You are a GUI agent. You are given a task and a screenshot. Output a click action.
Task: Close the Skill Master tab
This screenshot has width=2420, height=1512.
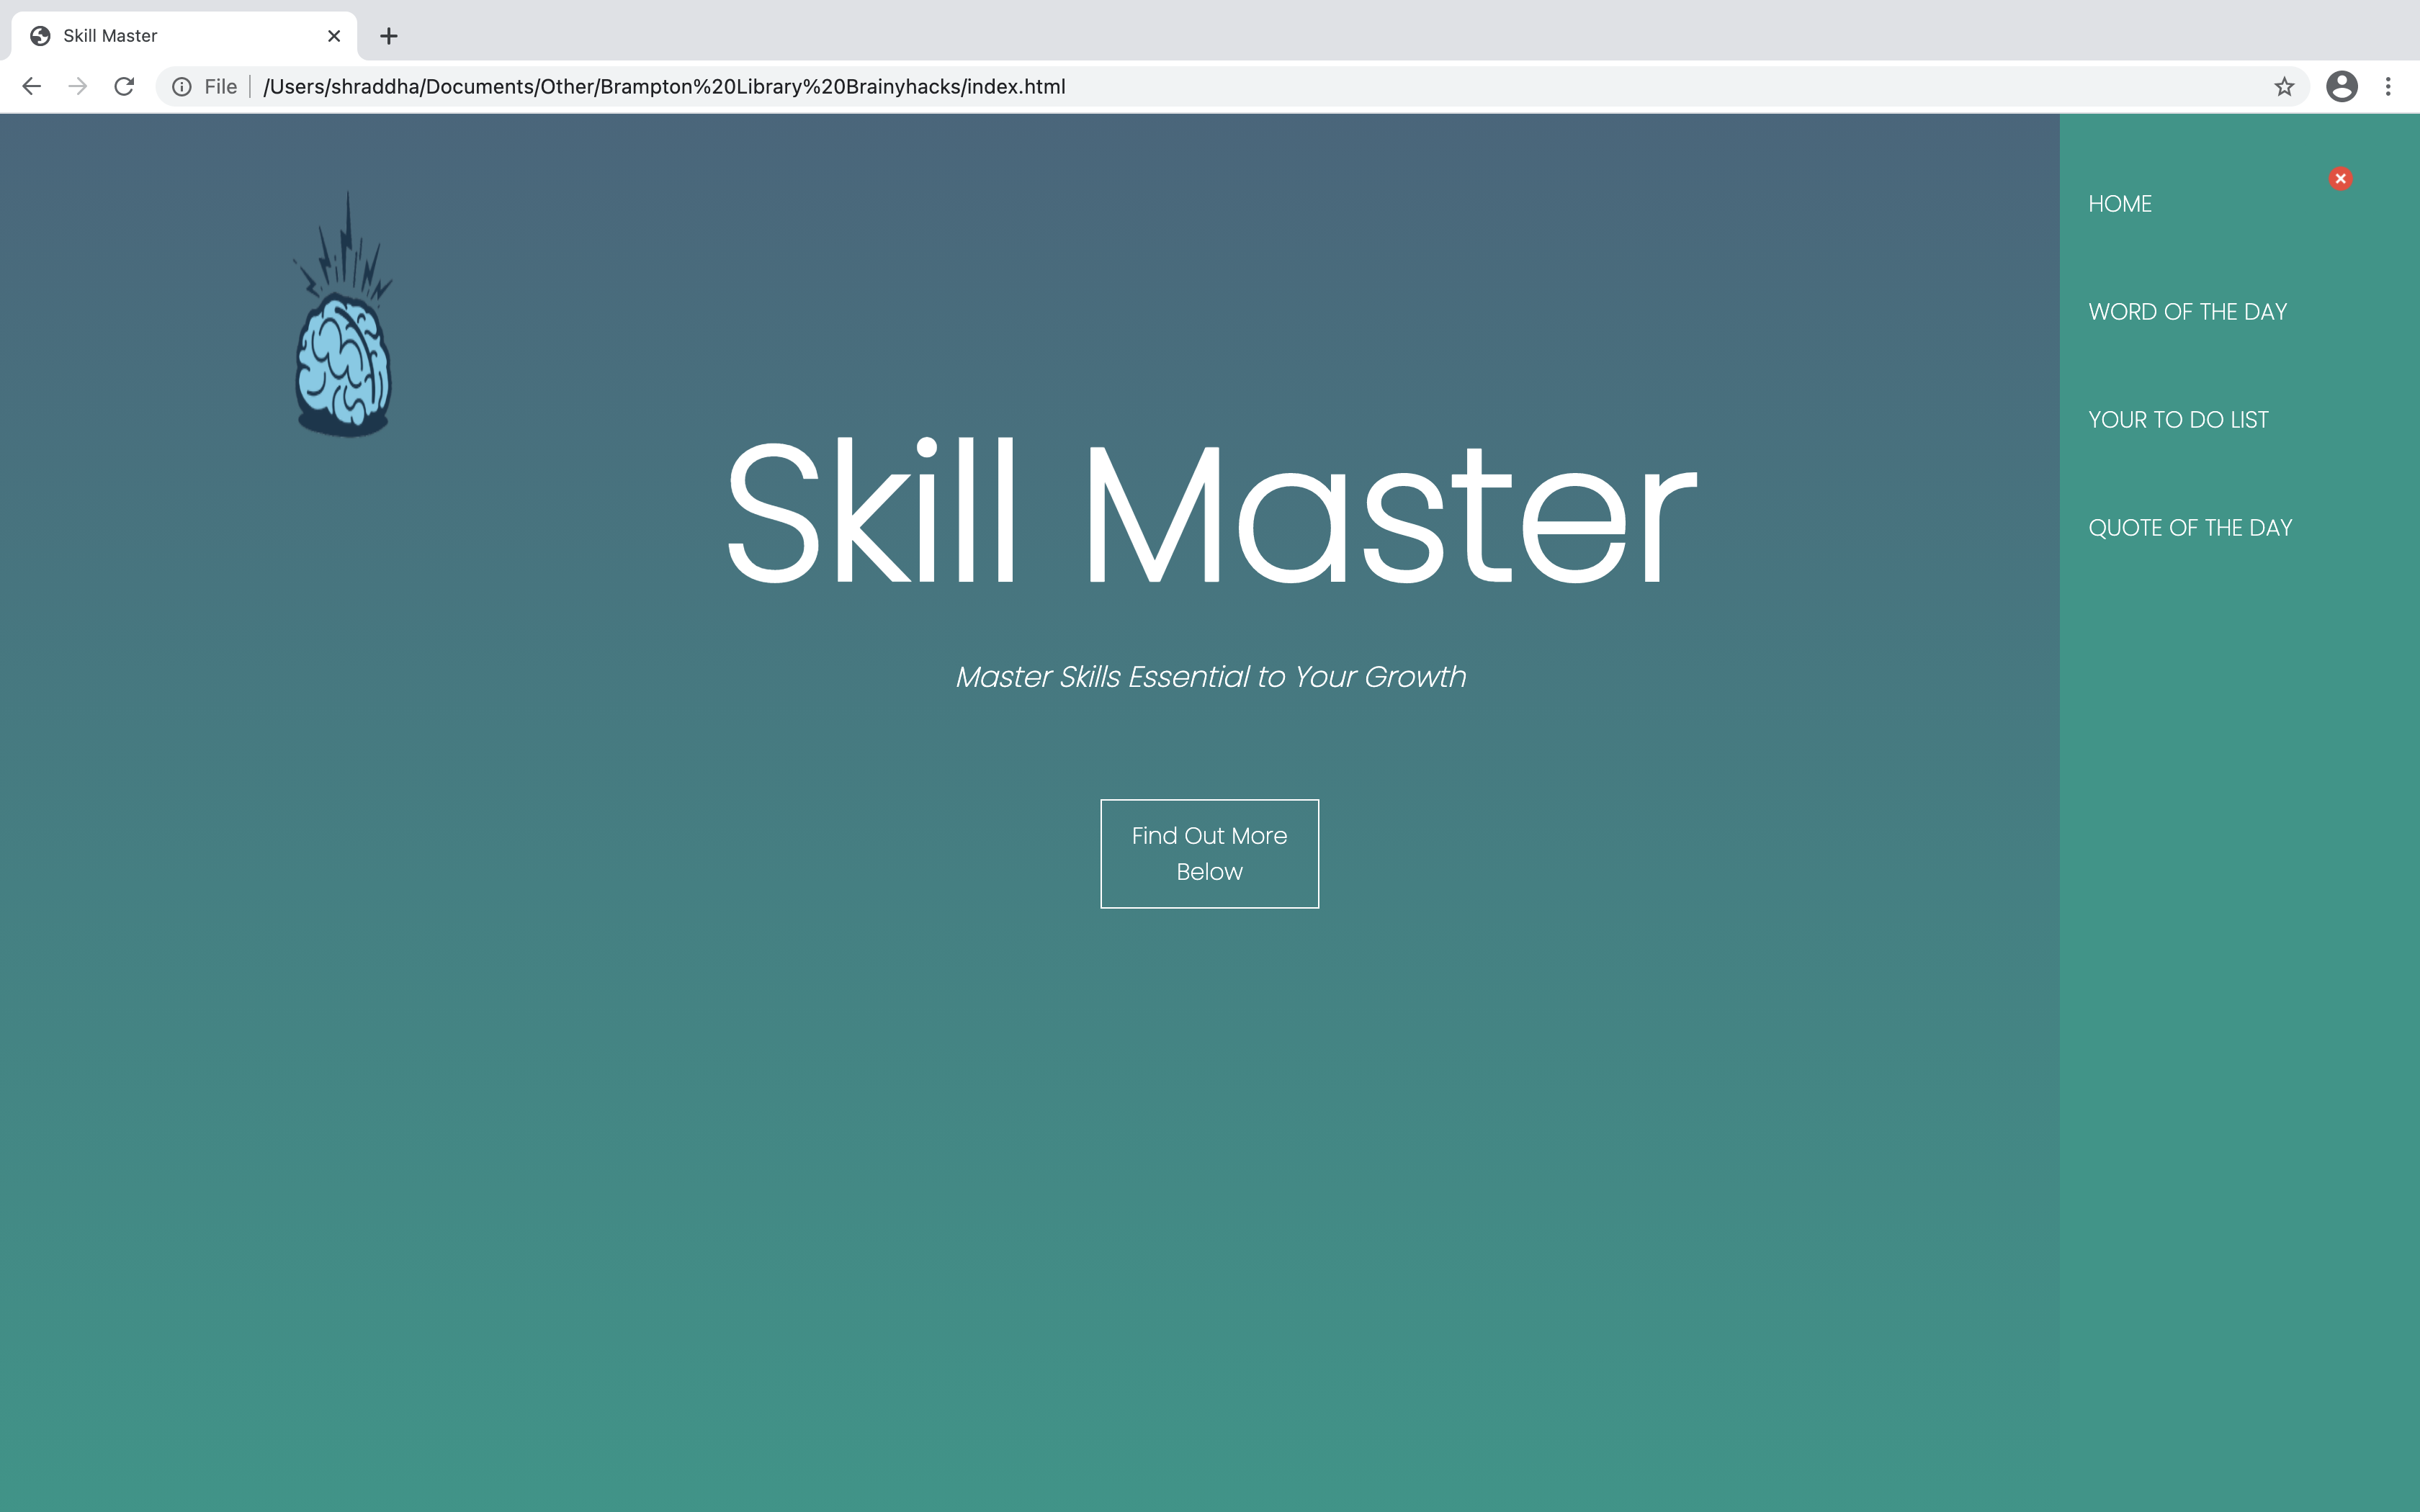(x=334, y=36)
